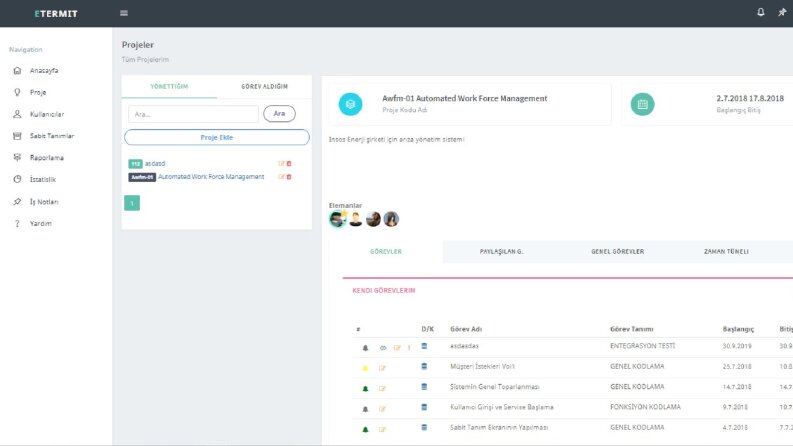Click the calendar date icon
793x446 pixels.
[642, 104]
